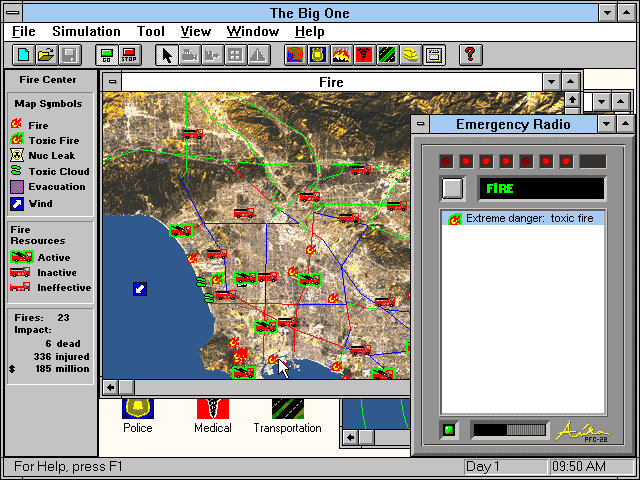Halt simulation with STOP button
The height and width of the screenshot is (480, 640).
click(129, 55)
